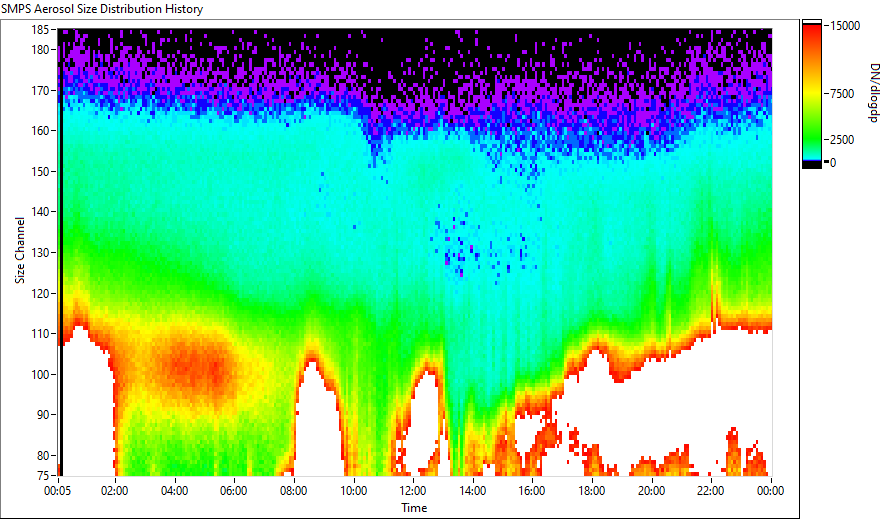Click the Size Channel axis label
884x519 pixels.
[20, 250]
